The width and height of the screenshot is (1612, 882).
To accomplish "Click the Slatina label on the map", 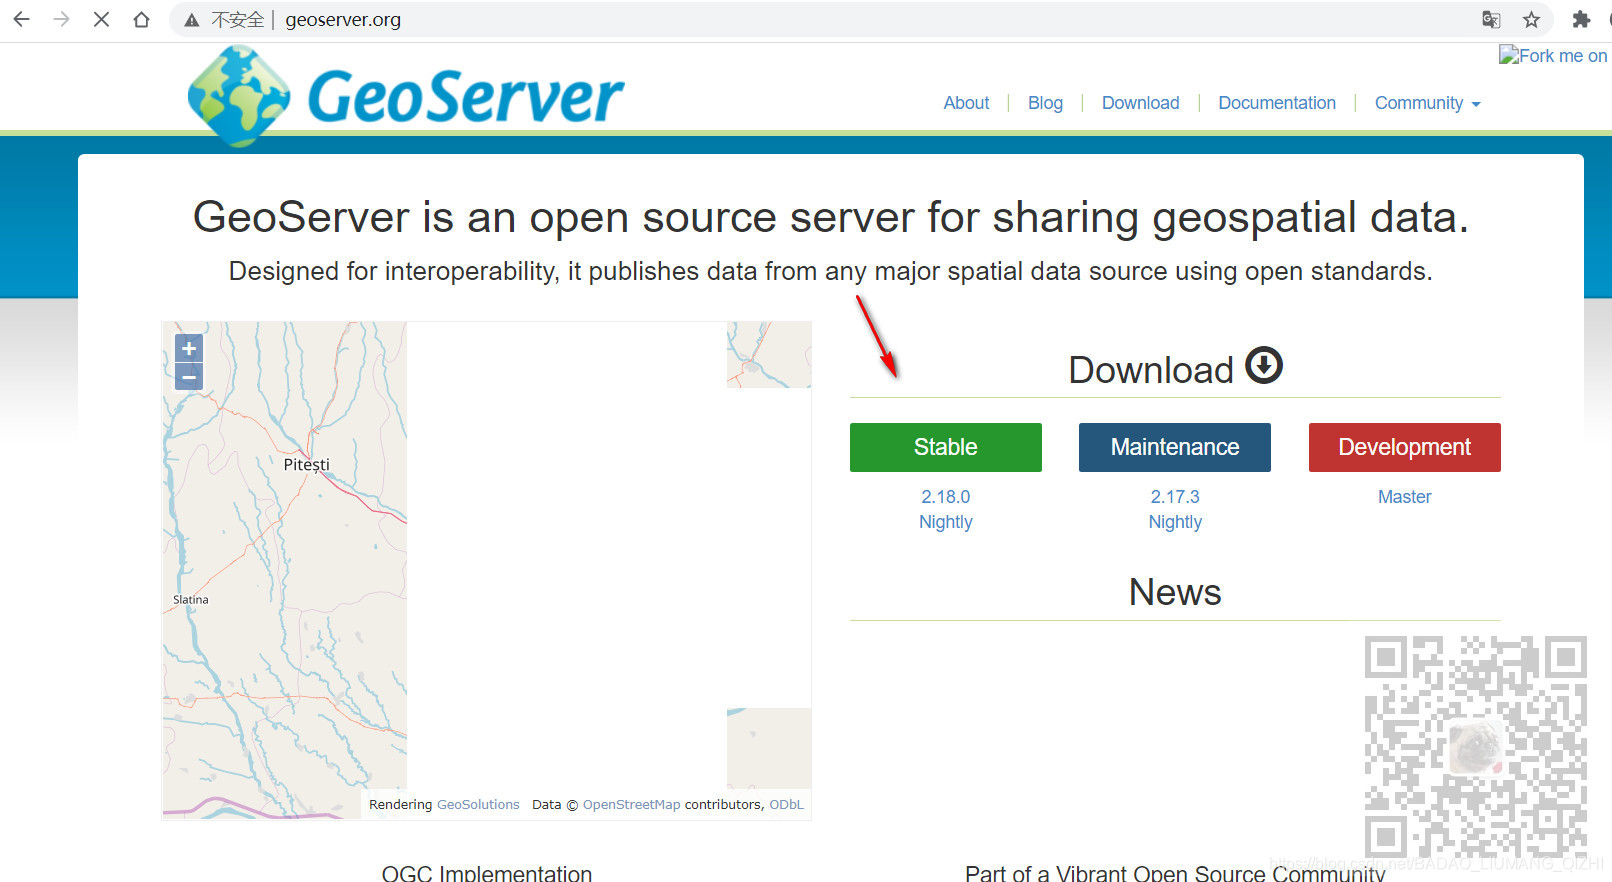I will tap(190, 600).
